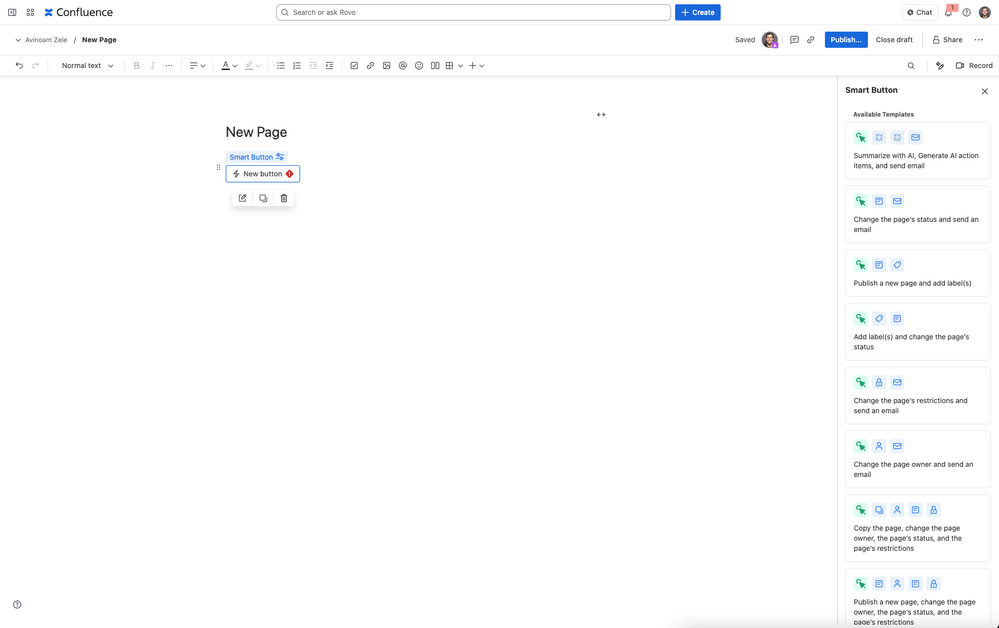Delete the smart button
The width and height of the screenshot is (999, 628).
(x=284, y=198)
